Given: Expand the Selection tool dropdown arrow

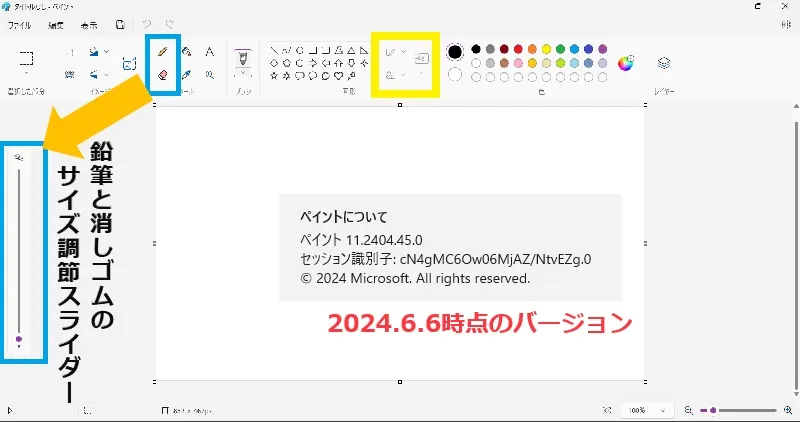Looking at the screenshot, I should pyautogui.click(x=27, y=74).
